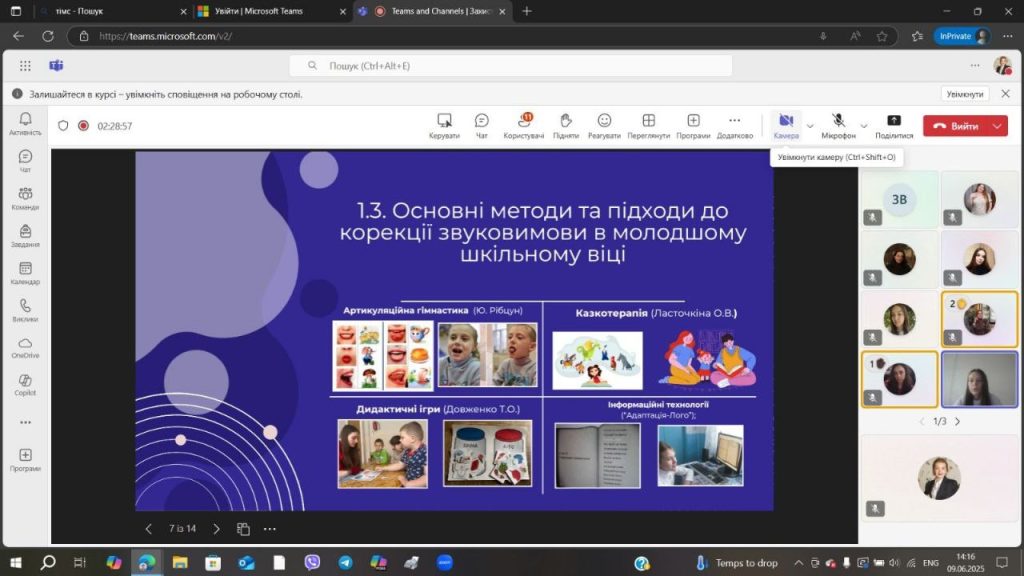Select the participant tile with live video

(979, 379)
